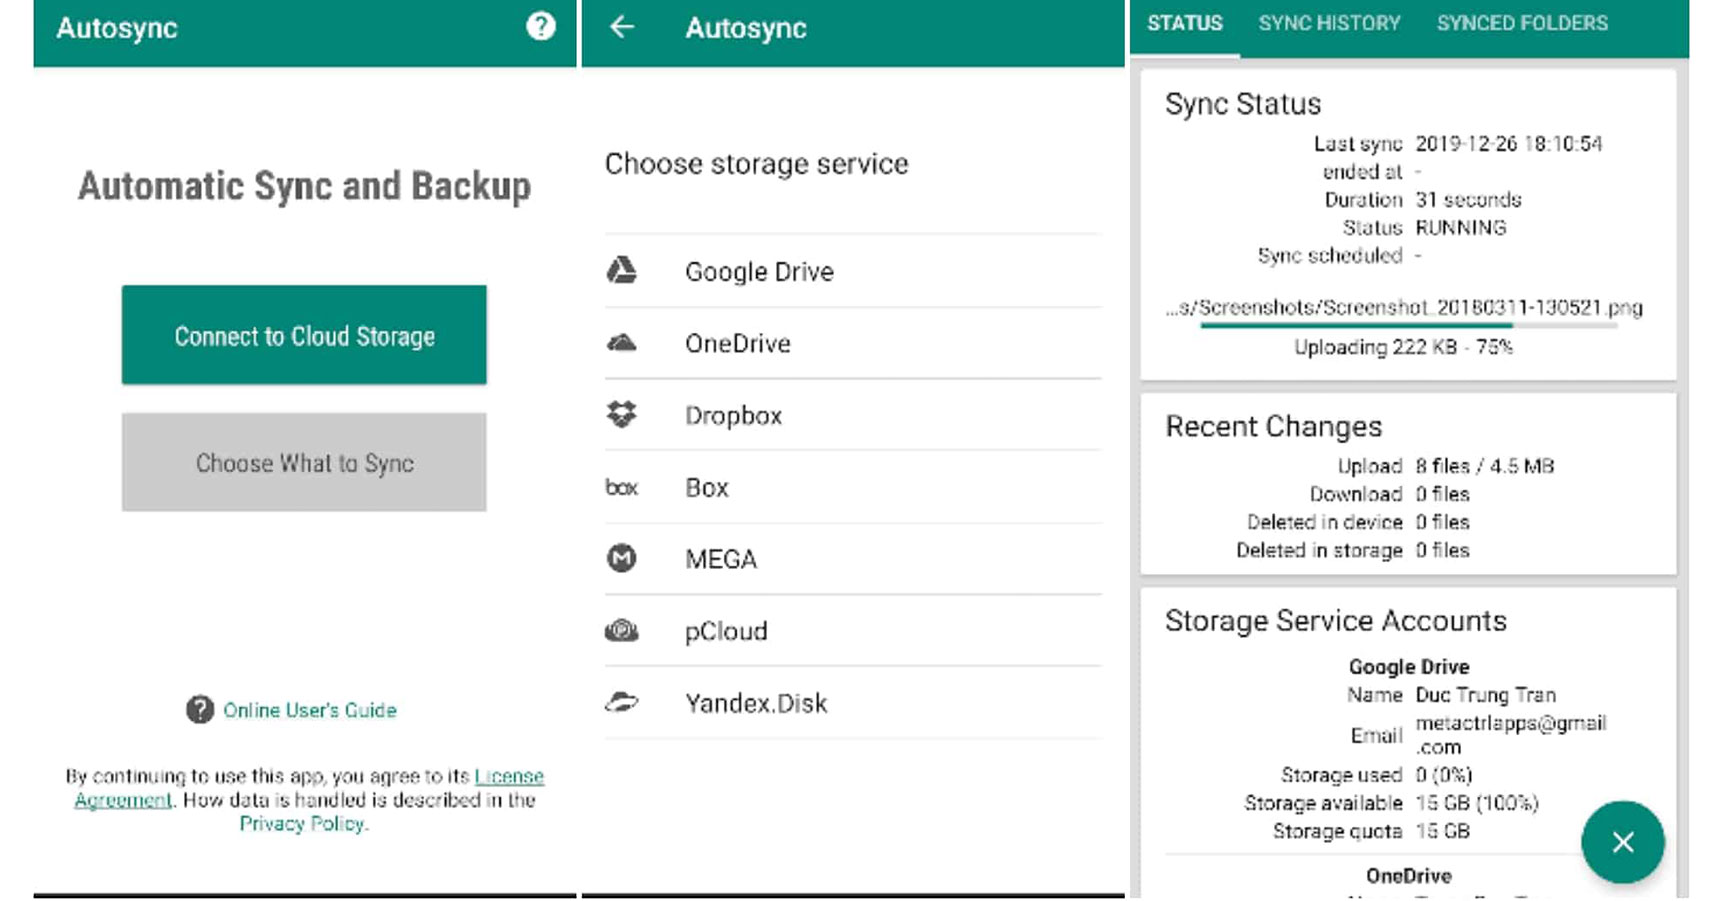Open the Online User's Guide link
The width and height of the screenshot is (1723, 901).
click(310, 710)
